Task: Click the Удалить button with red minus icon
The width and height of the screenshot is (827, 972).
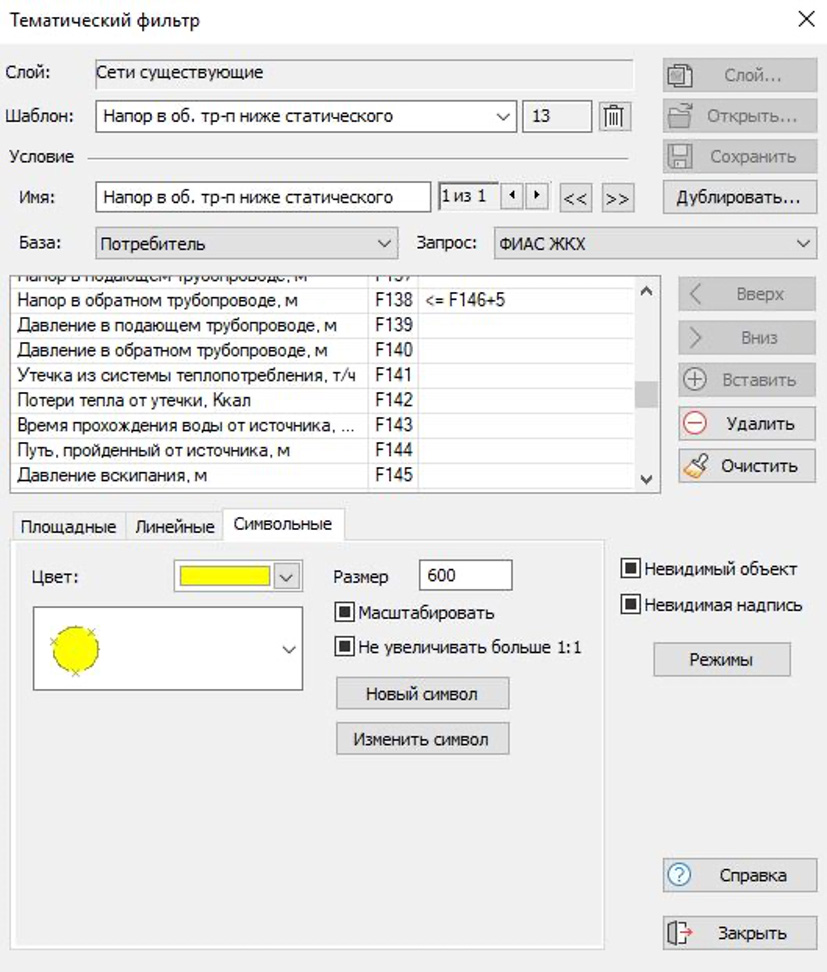Action: (746, 423)
